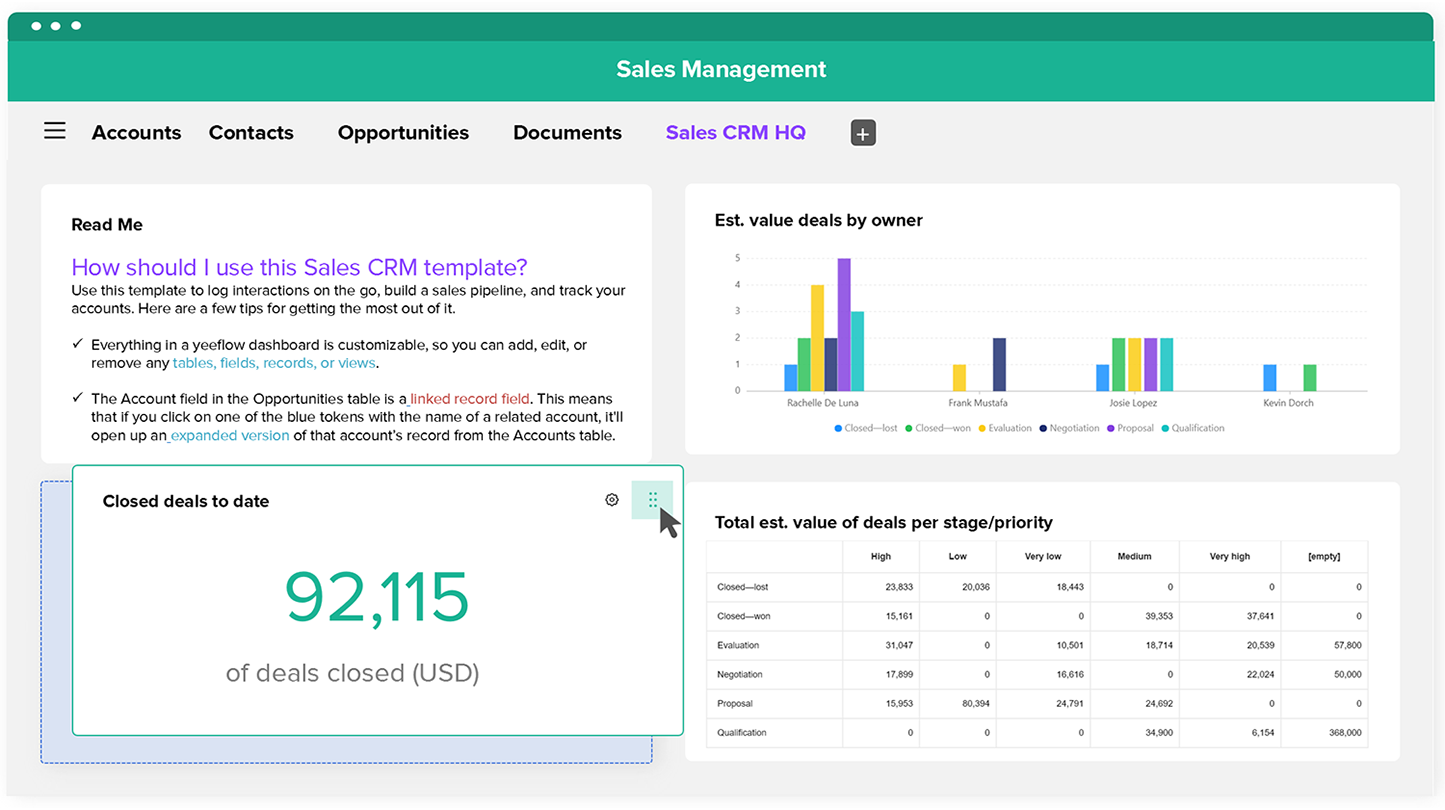1445x810 pixels.
Task: Click the 'Very high' column header
Action: 1229,556
